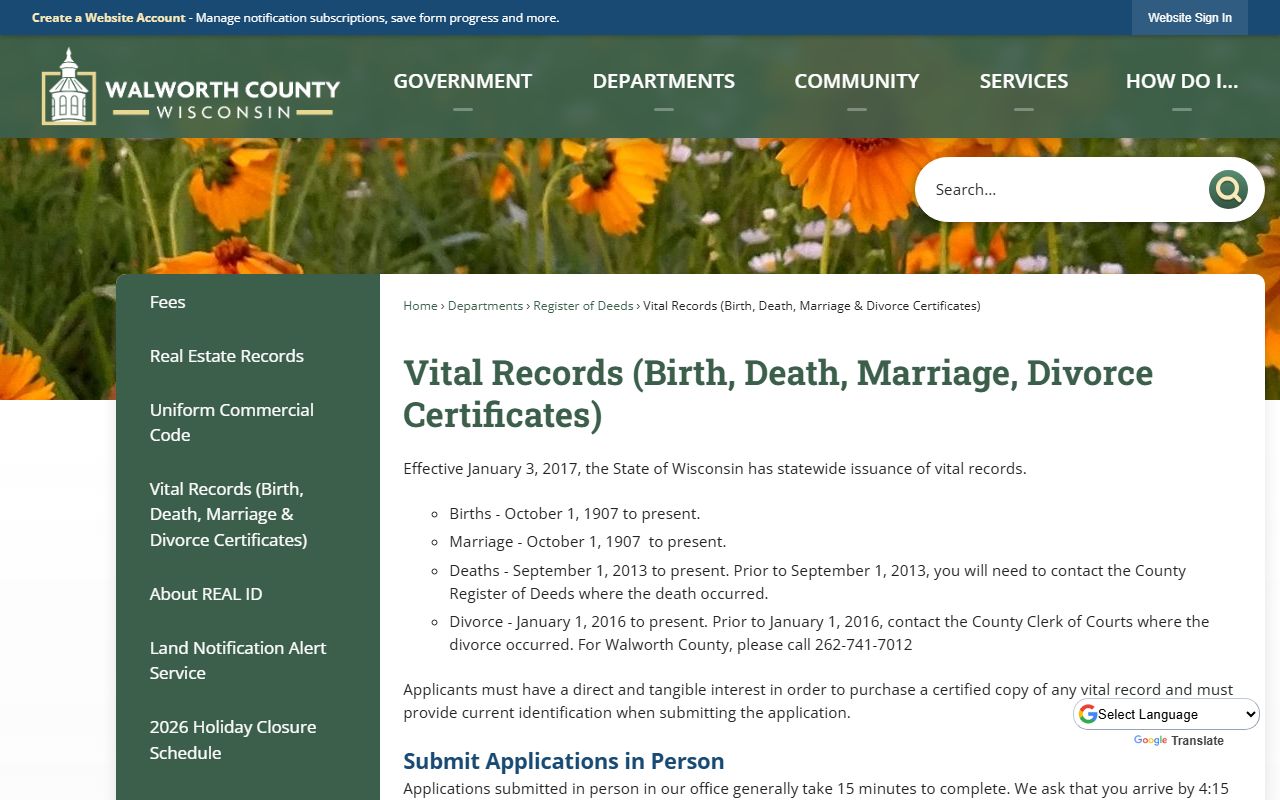
Task: Open the How Do I menu
Action: 1182,81
